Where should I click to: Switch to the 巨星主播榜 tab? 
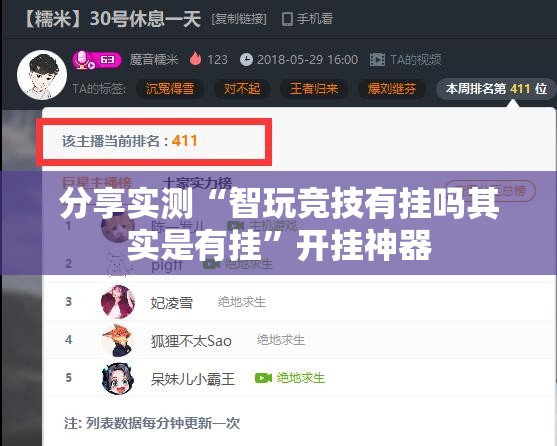(x=97, y=183)
